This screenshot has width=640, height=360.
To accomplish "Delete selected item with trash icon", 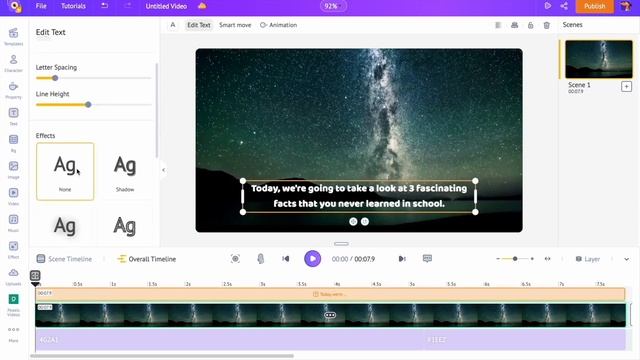I will click(x=547, y=25).
